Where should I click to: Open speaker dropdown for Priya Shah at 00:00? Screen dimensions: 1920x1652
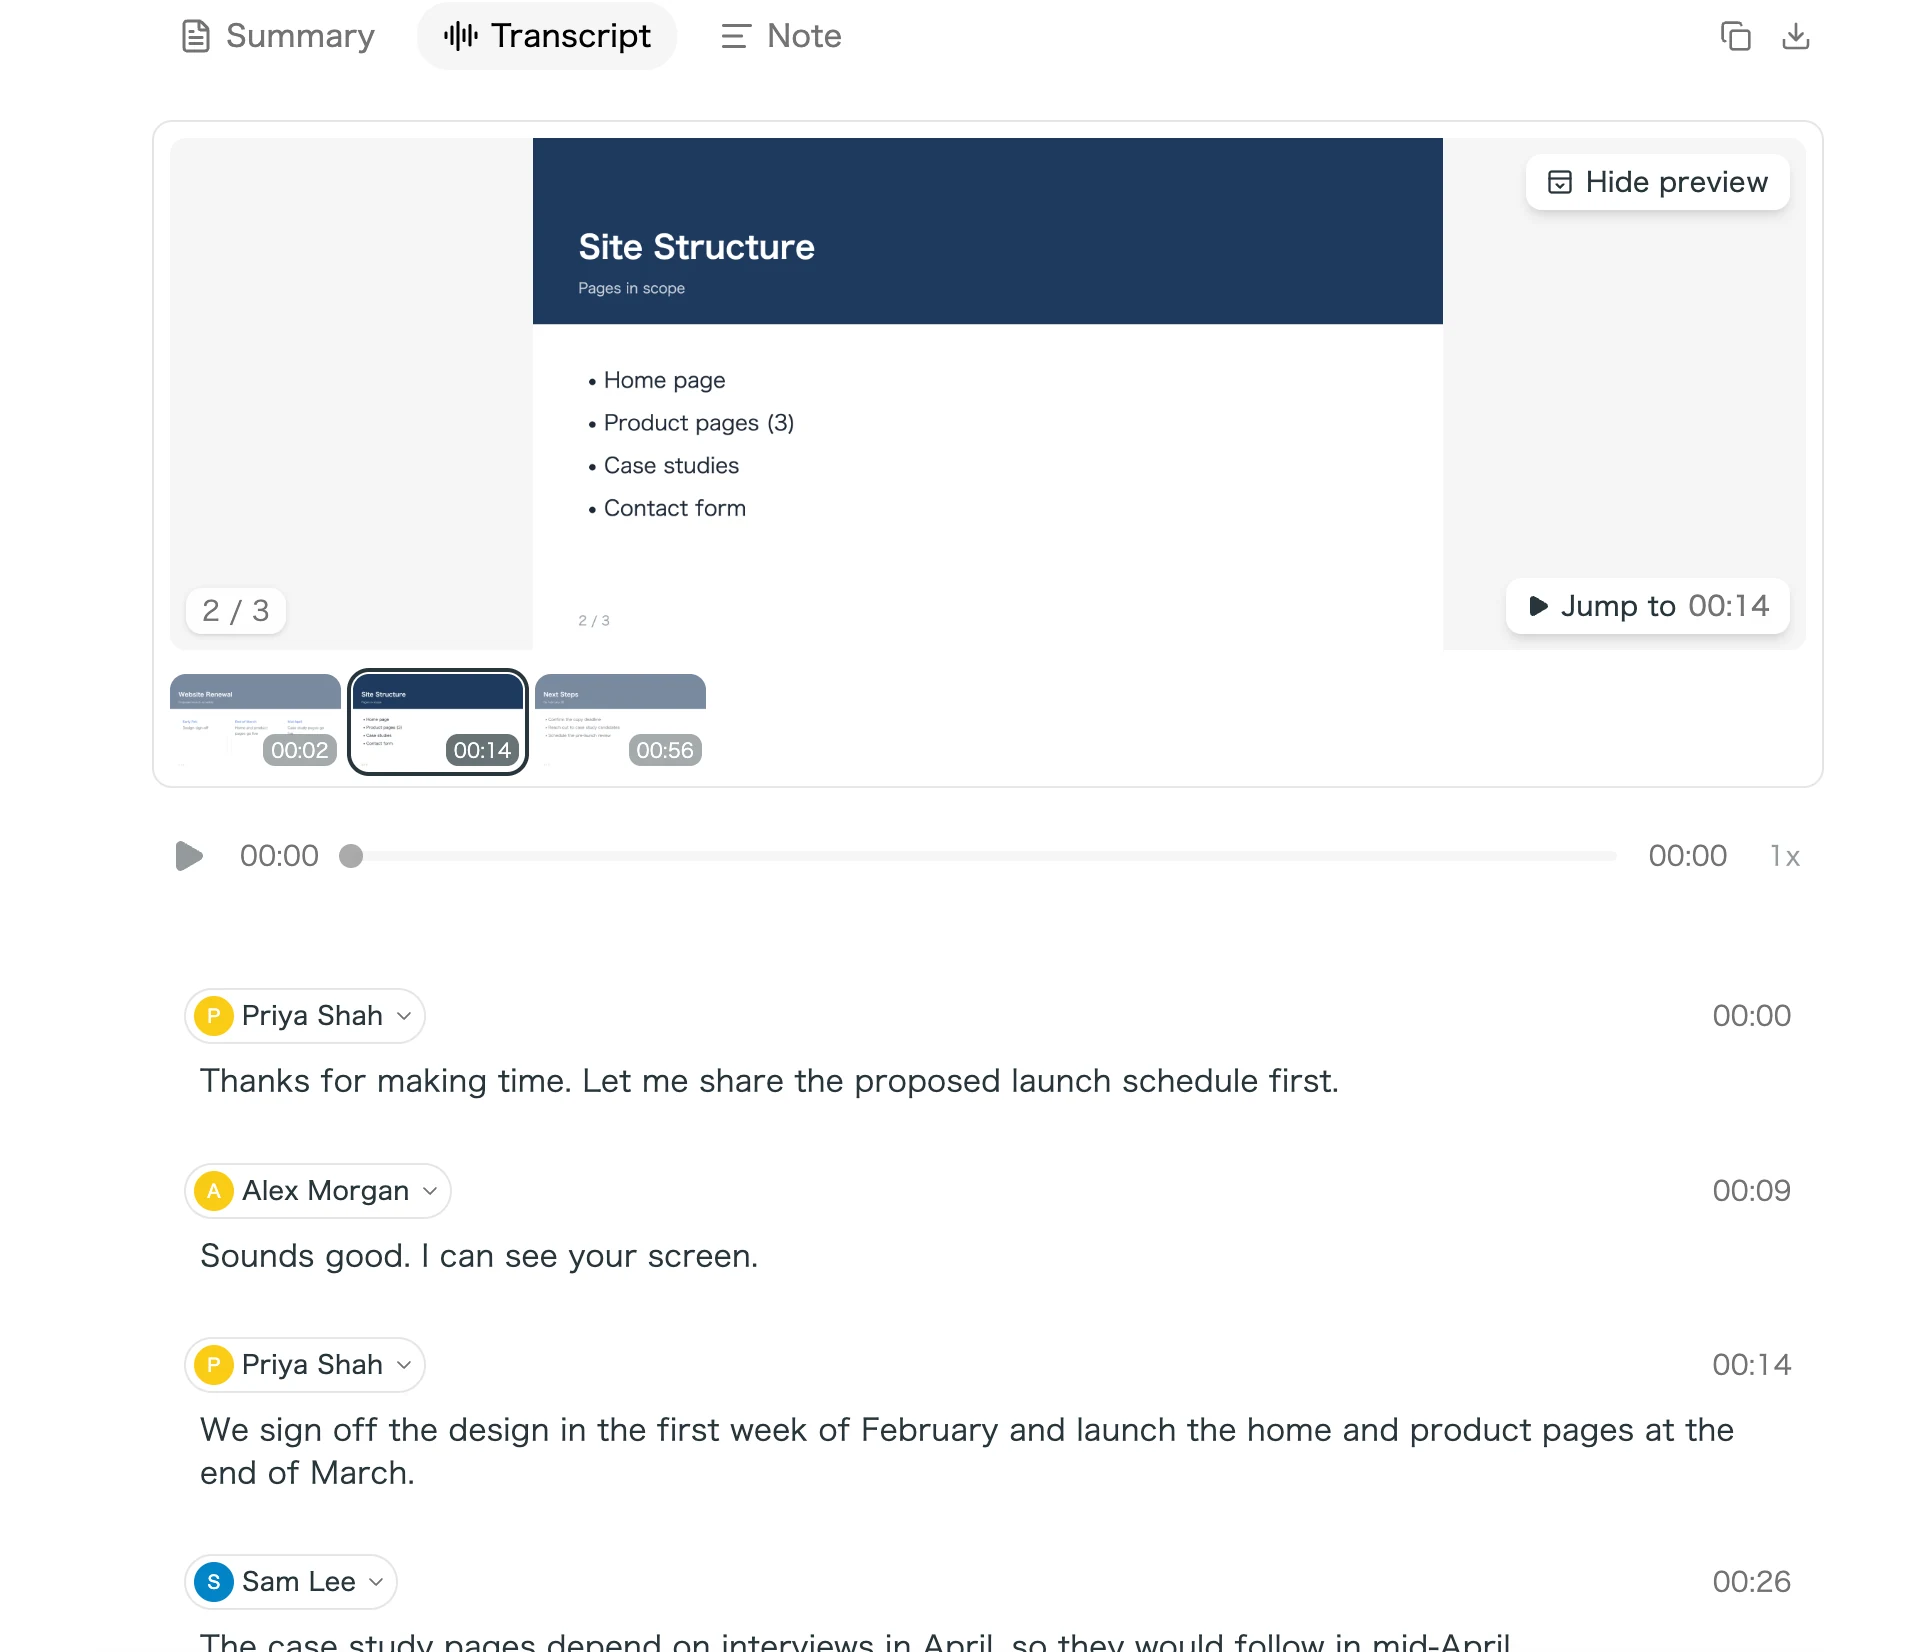(x=305, y=1016)
